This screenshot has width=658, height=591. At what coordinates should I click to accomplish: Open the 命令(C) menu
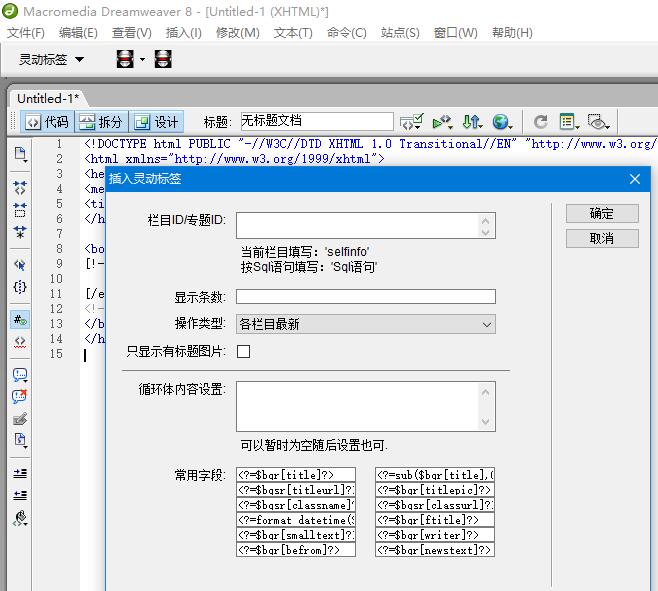(347, 33)
